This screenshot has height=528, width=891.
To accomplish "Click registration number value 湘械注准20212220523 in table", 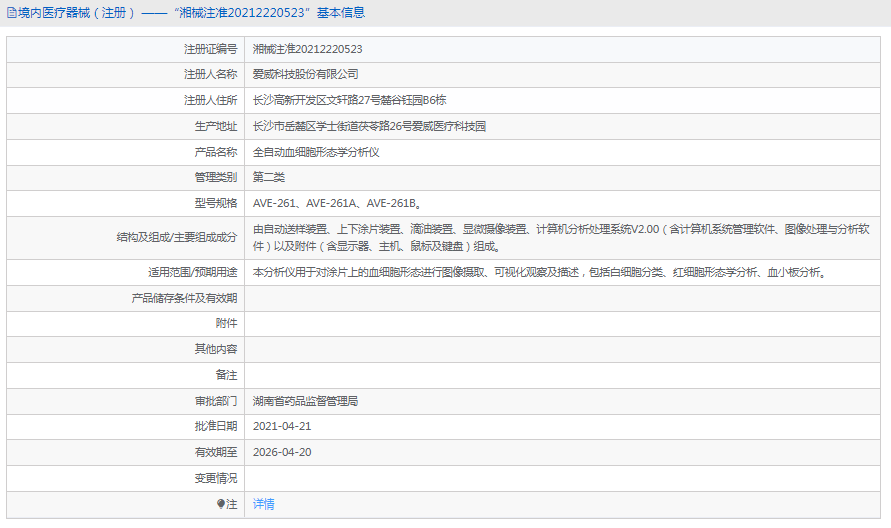I will (307, 49).
